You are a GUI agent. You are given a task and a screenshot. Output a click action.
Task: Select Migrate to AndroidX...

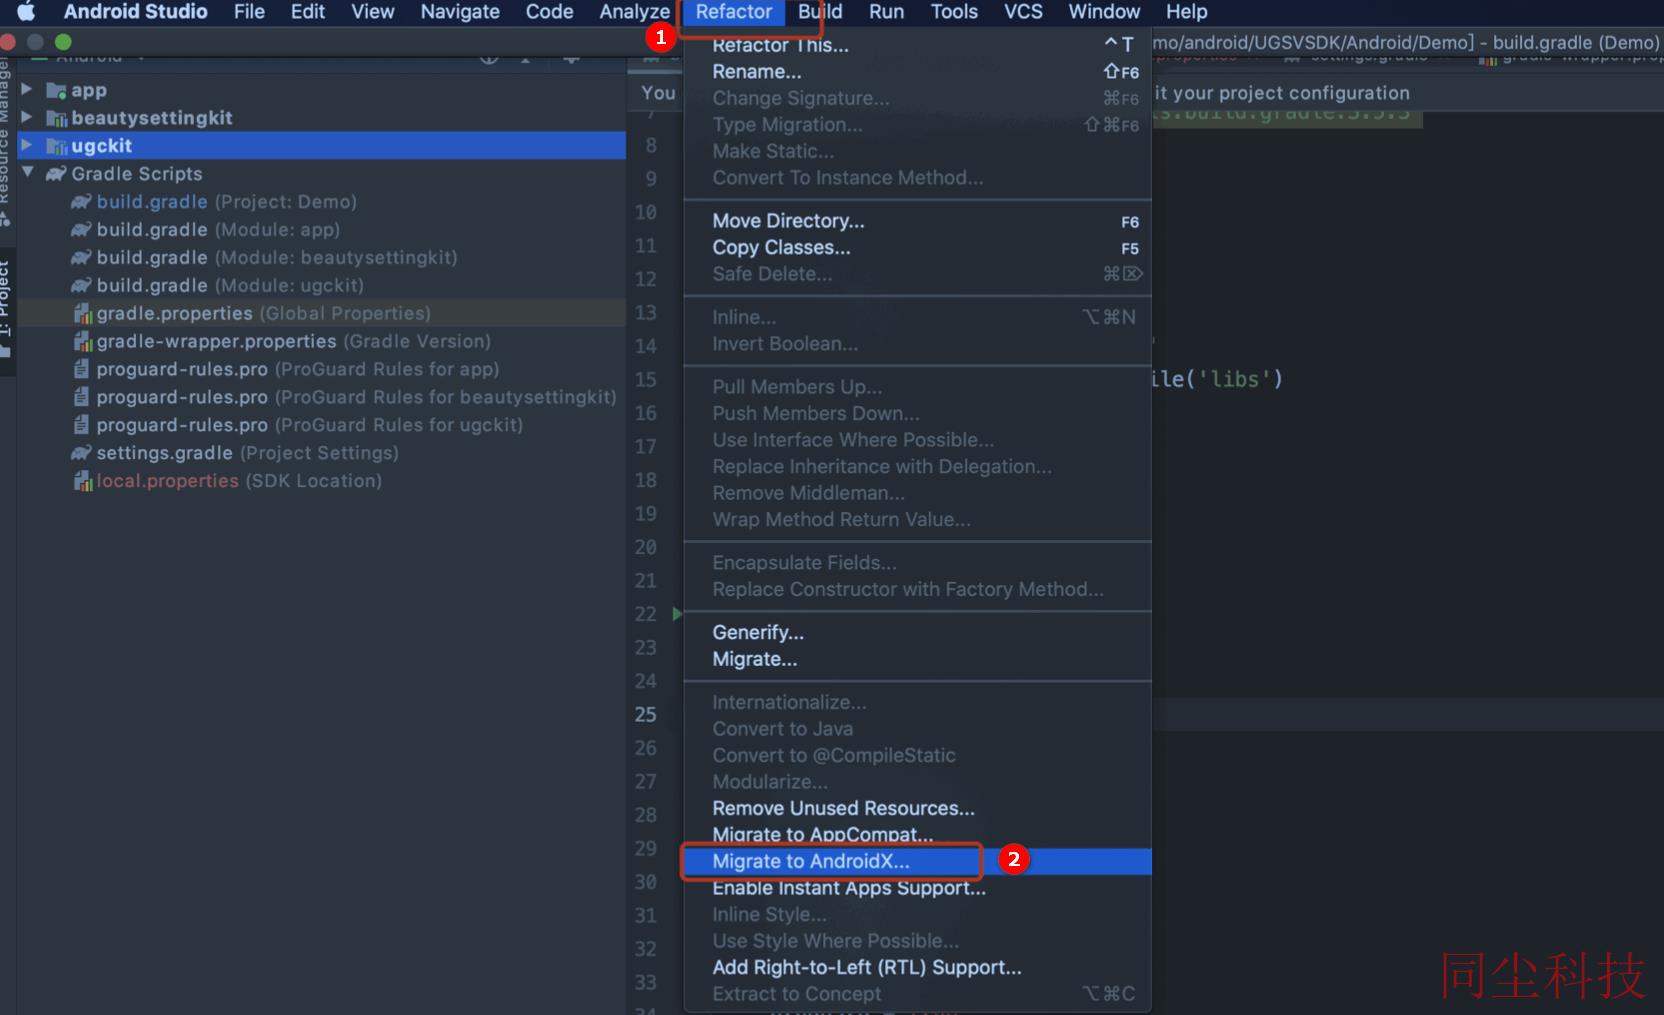click(x=917, y=861)
